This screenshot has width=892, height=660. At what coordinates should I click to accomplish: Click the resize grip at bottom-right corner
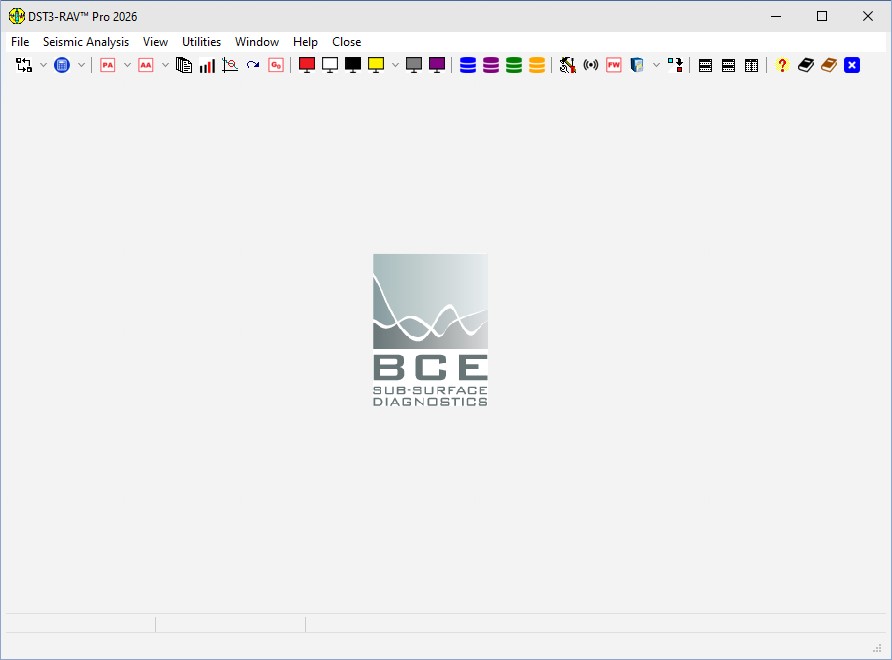coord(877,648)
